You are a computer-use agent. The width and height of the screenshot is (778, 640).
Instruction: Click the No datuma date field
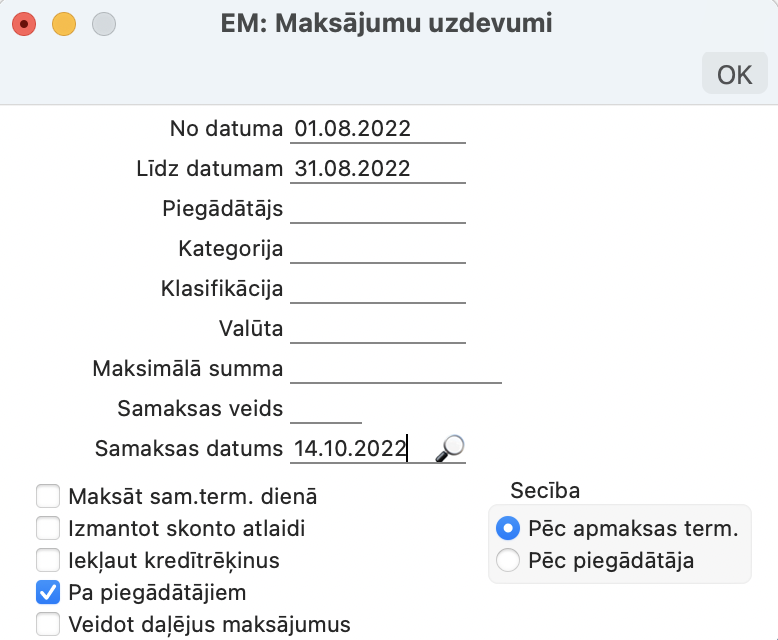pyautogui.click(x=378, y=129)
